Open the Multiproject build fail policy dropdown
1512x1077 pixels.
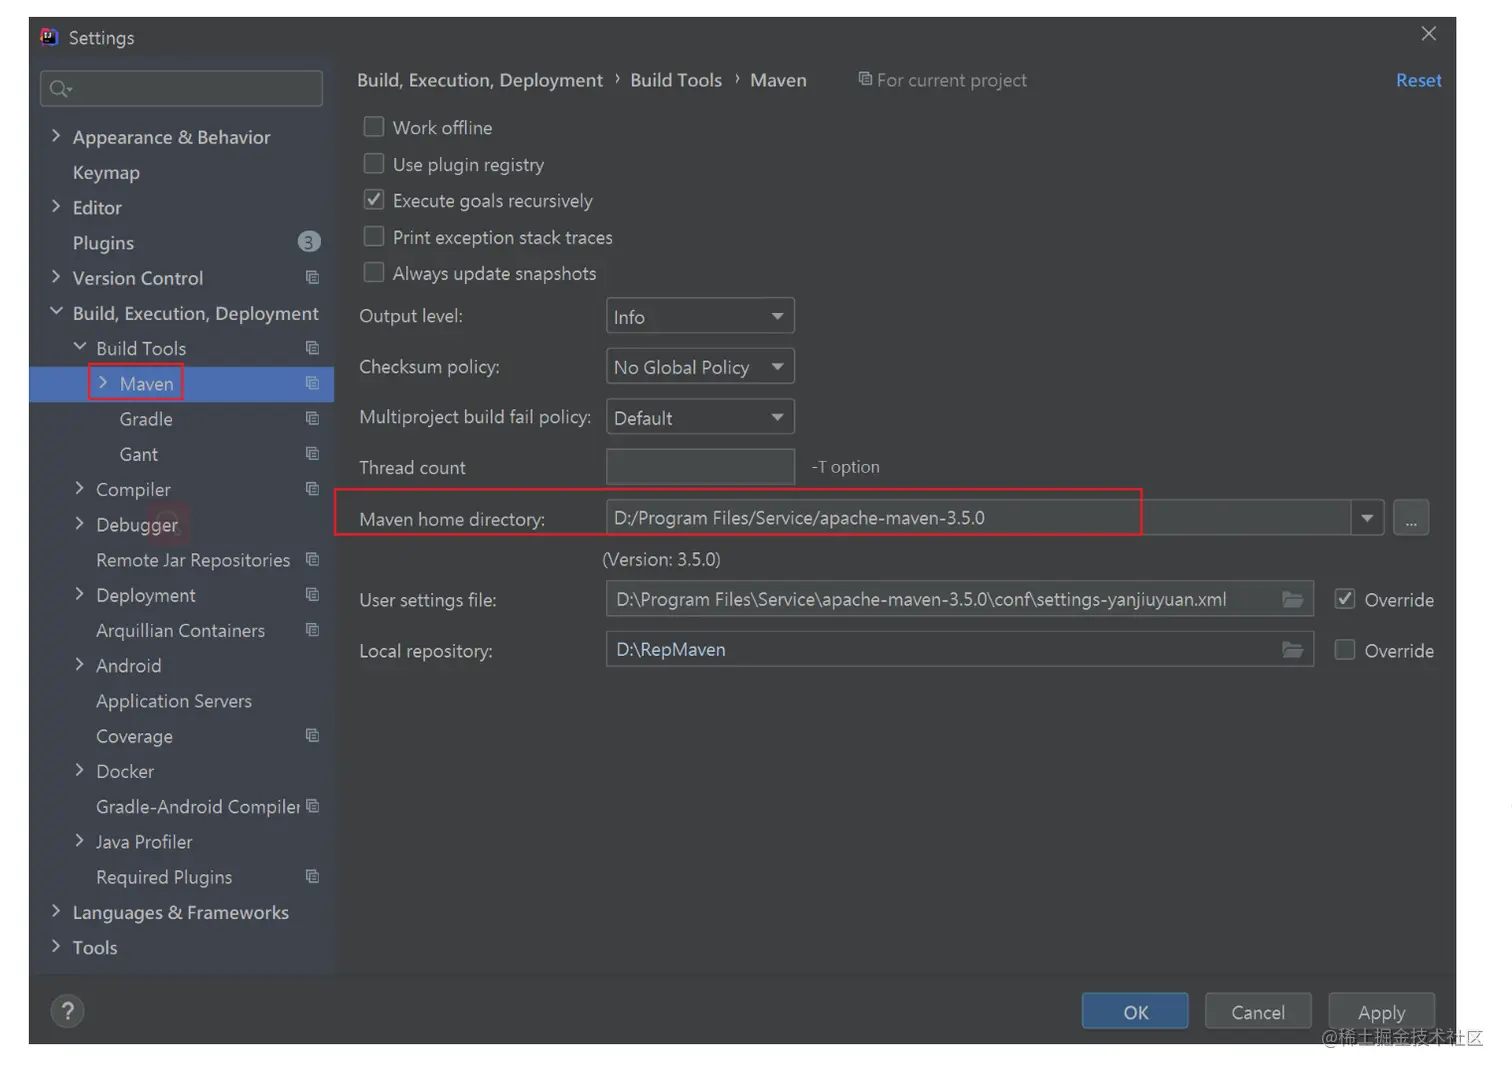(x=700, y=417)
